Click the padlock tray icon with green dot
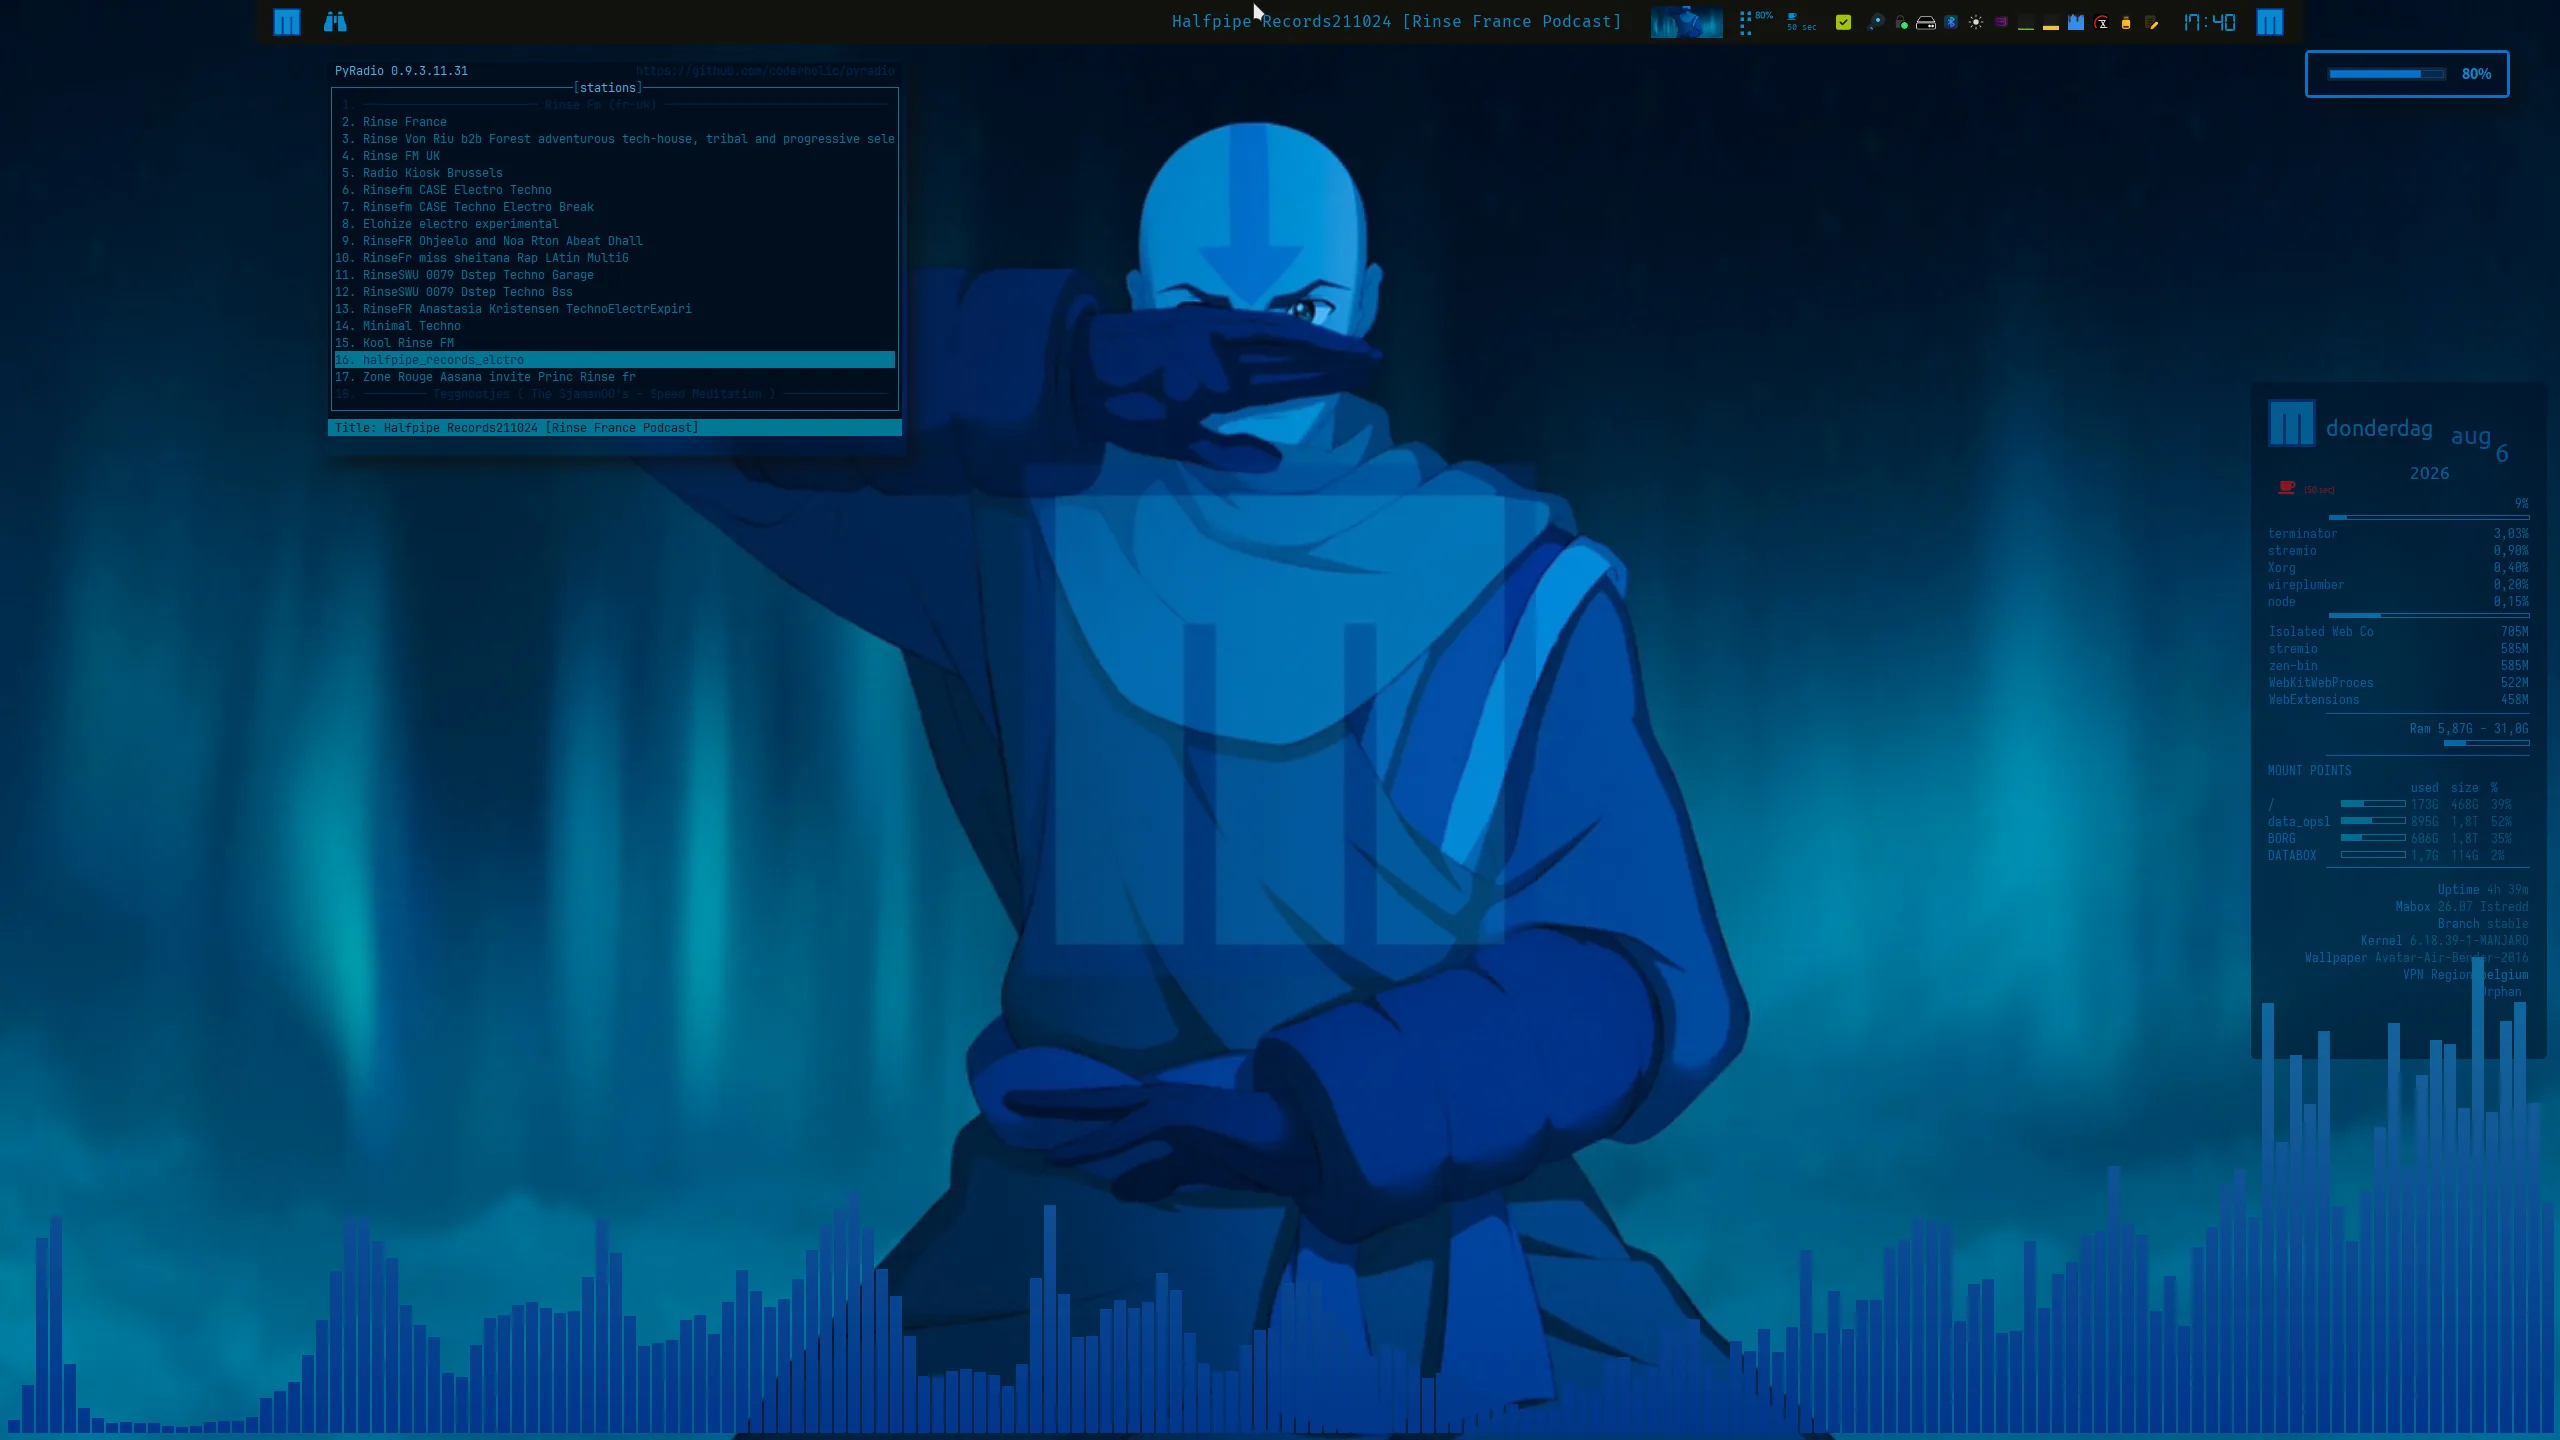 coord(1901,22)
